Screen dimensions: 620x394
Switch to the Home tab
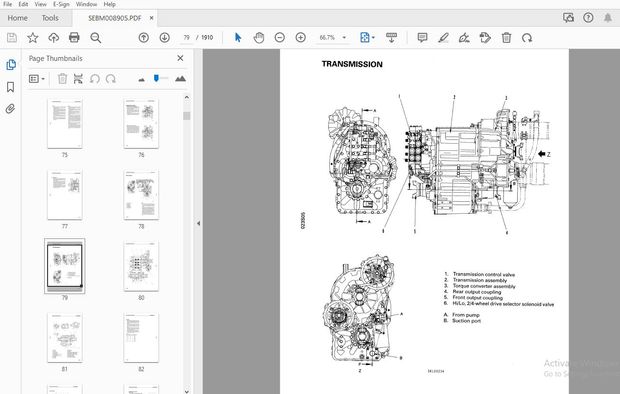coord(17,18)
